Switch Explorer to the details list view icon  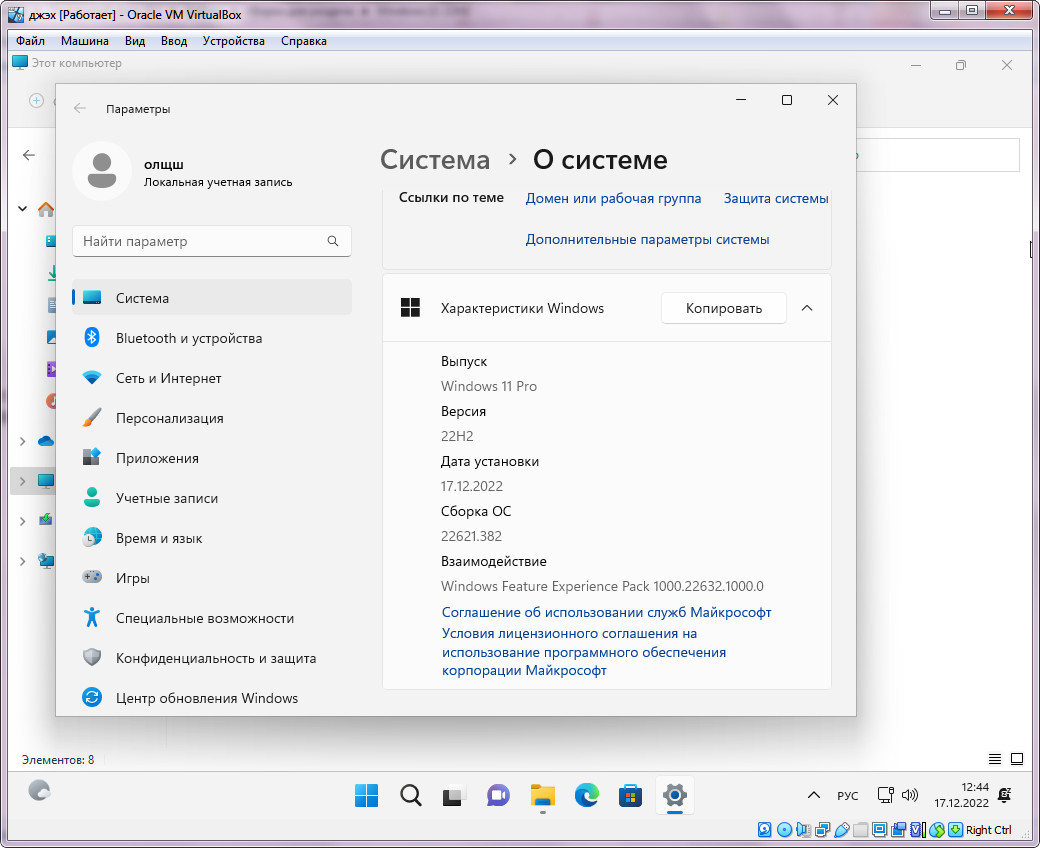pos(994,759)
